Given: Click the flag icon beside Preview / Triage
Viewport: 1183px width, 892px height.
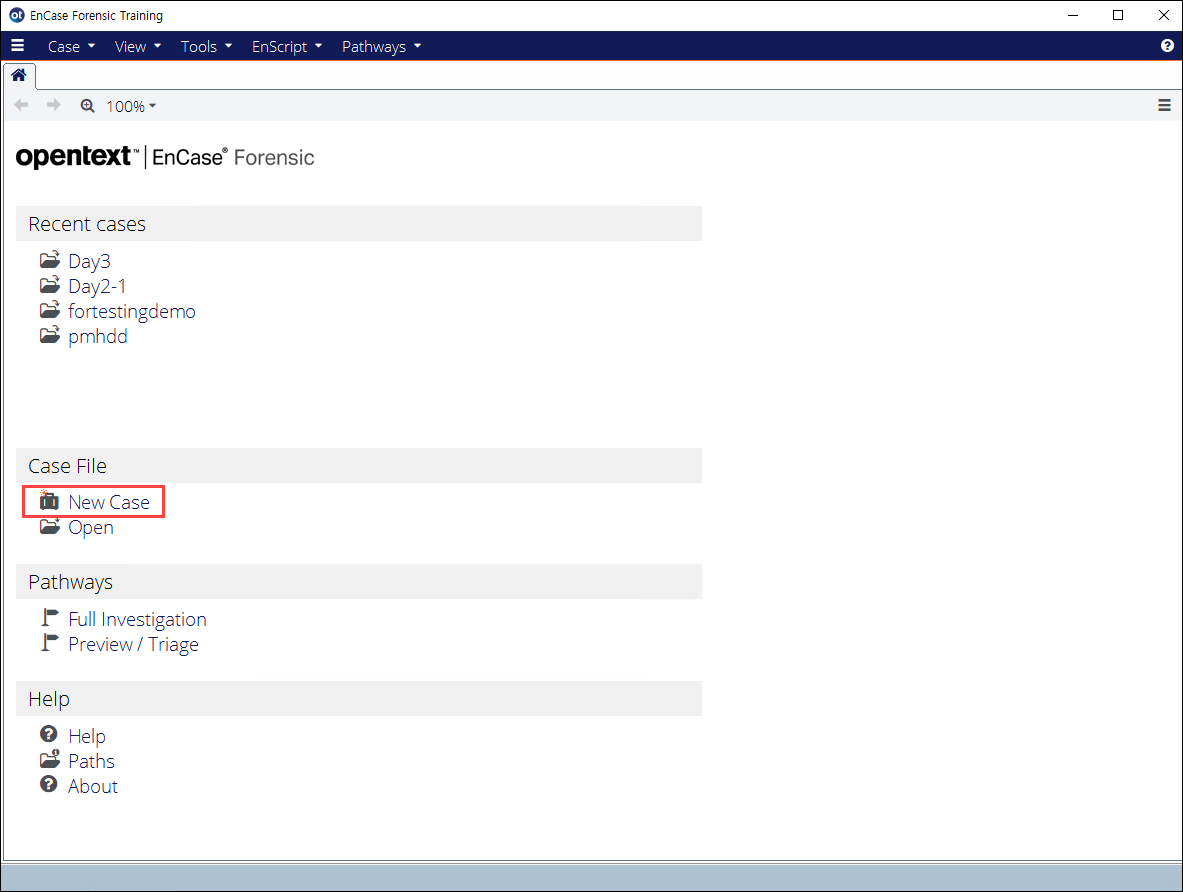Looking at the screenshot, I should coord(50,643).
